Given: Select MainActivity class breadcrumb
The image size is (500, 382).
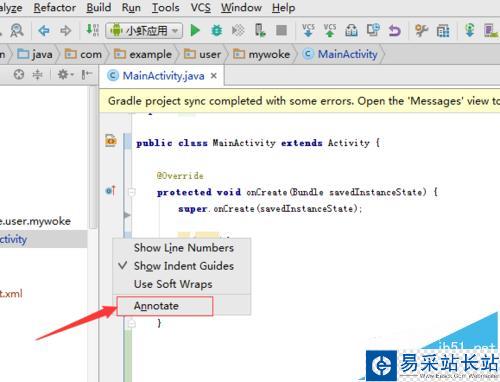Looking at the screenshot, I should click(x=340, y=54).
